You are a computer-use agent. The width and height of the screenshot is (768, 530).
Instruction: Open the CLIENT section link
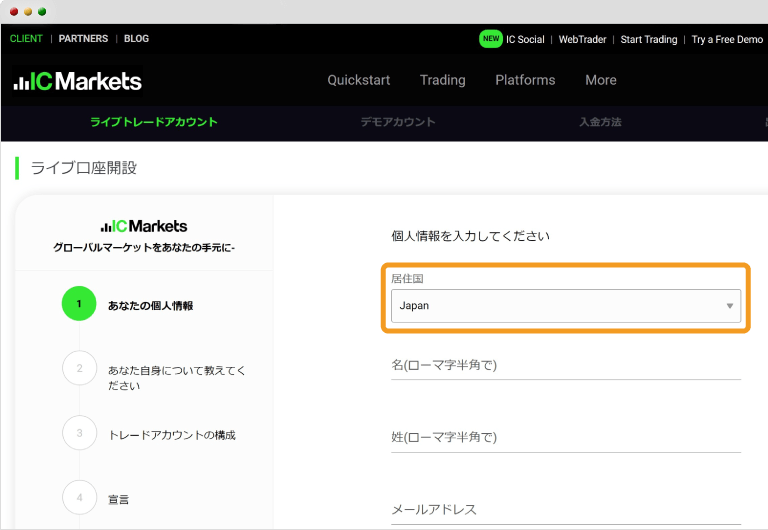point(26,39)
